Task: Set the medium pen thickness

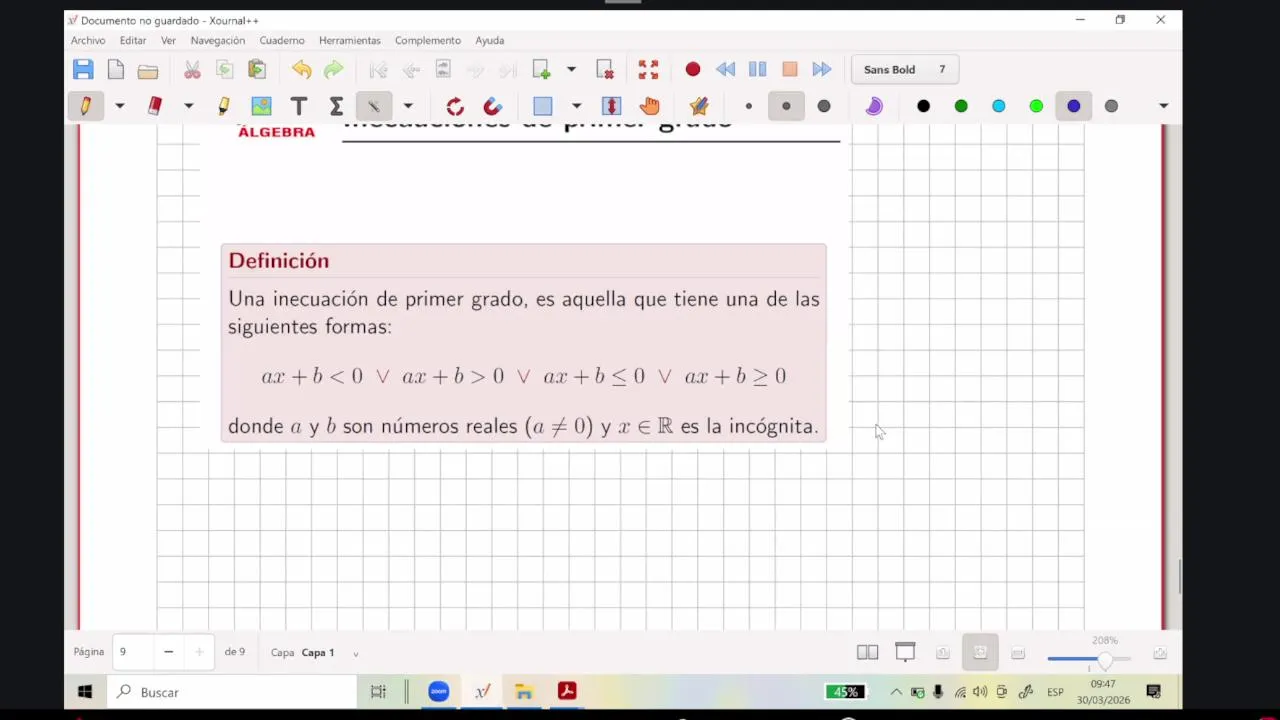Action: point(786,106)
